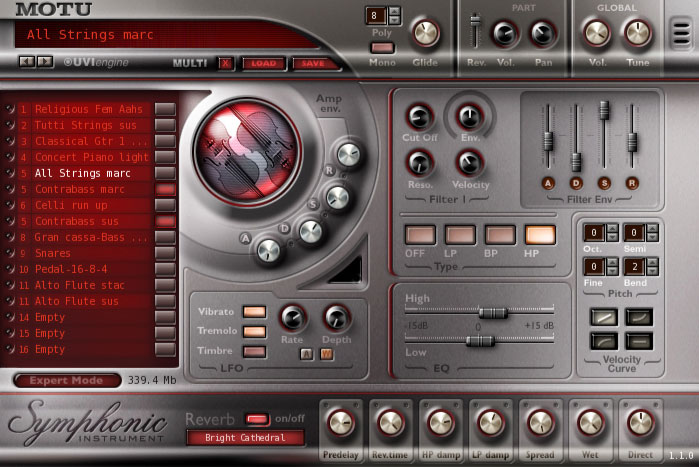Click the reverb Rev.time knob

pos(391,423)
